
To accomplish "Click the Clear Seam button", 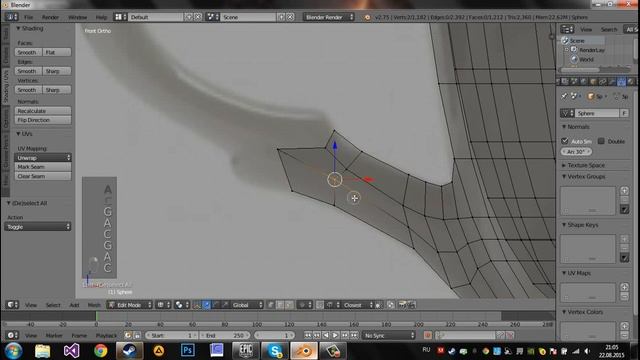I will pyautogui.click(x=43, y=176).
